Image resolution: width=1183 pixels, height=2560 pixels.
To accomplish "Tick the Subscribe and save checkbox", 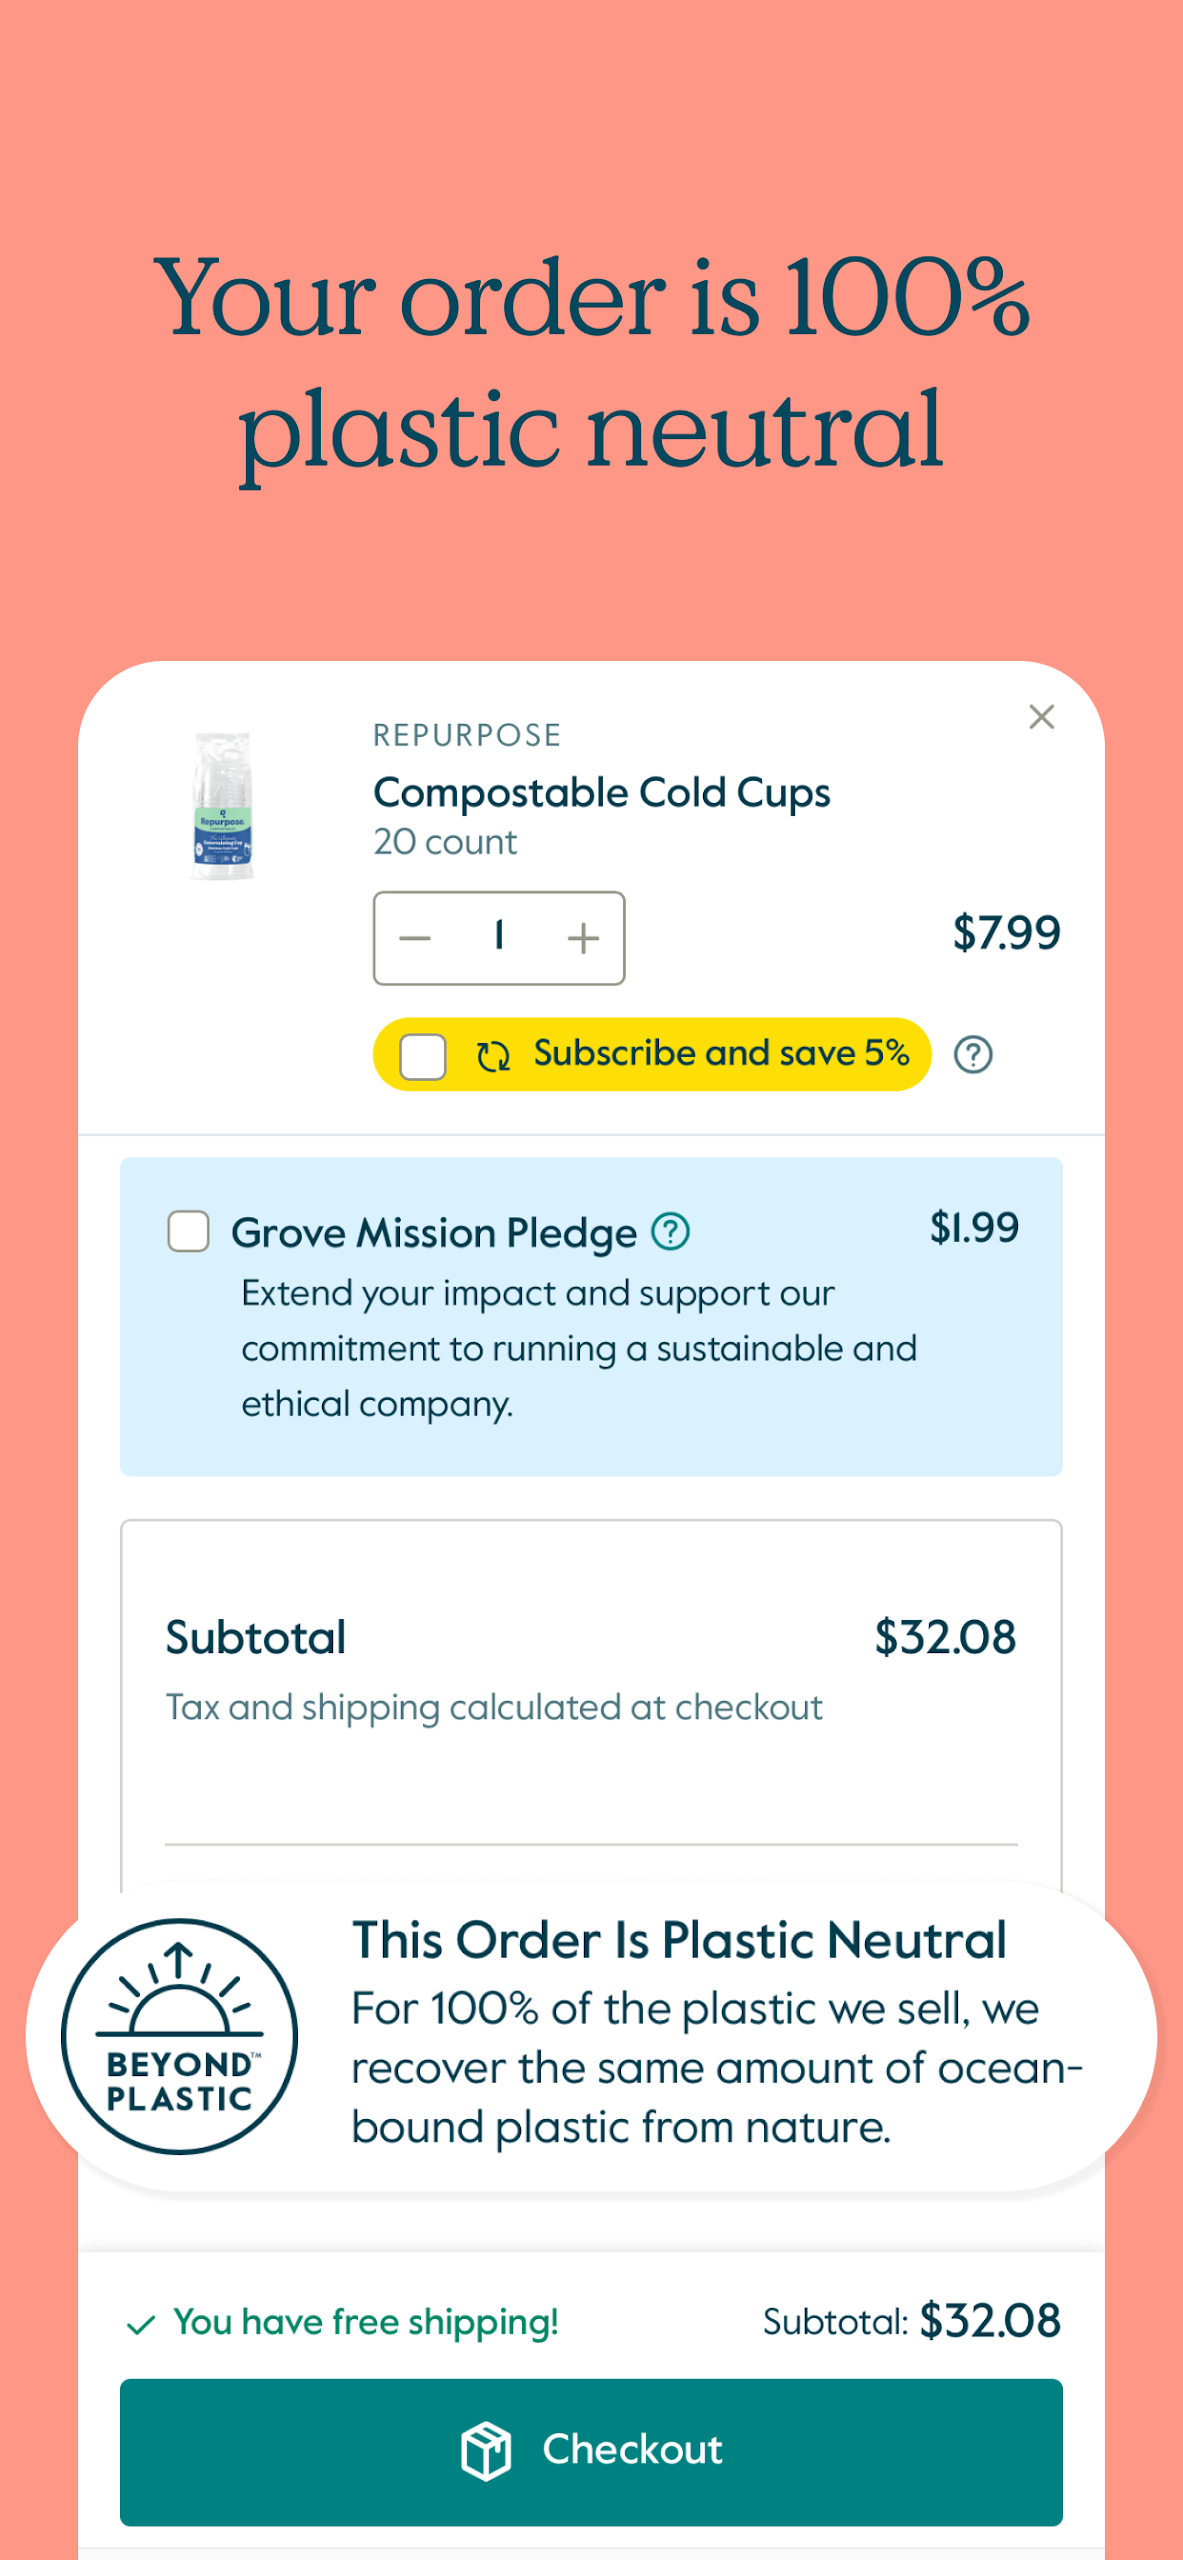I will click(423, 1056).
